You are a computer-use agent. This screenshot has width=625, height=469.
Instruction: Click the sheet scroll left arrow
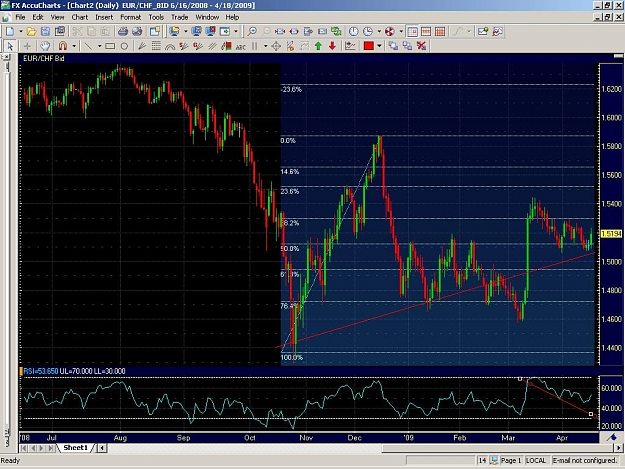point(102,448)
